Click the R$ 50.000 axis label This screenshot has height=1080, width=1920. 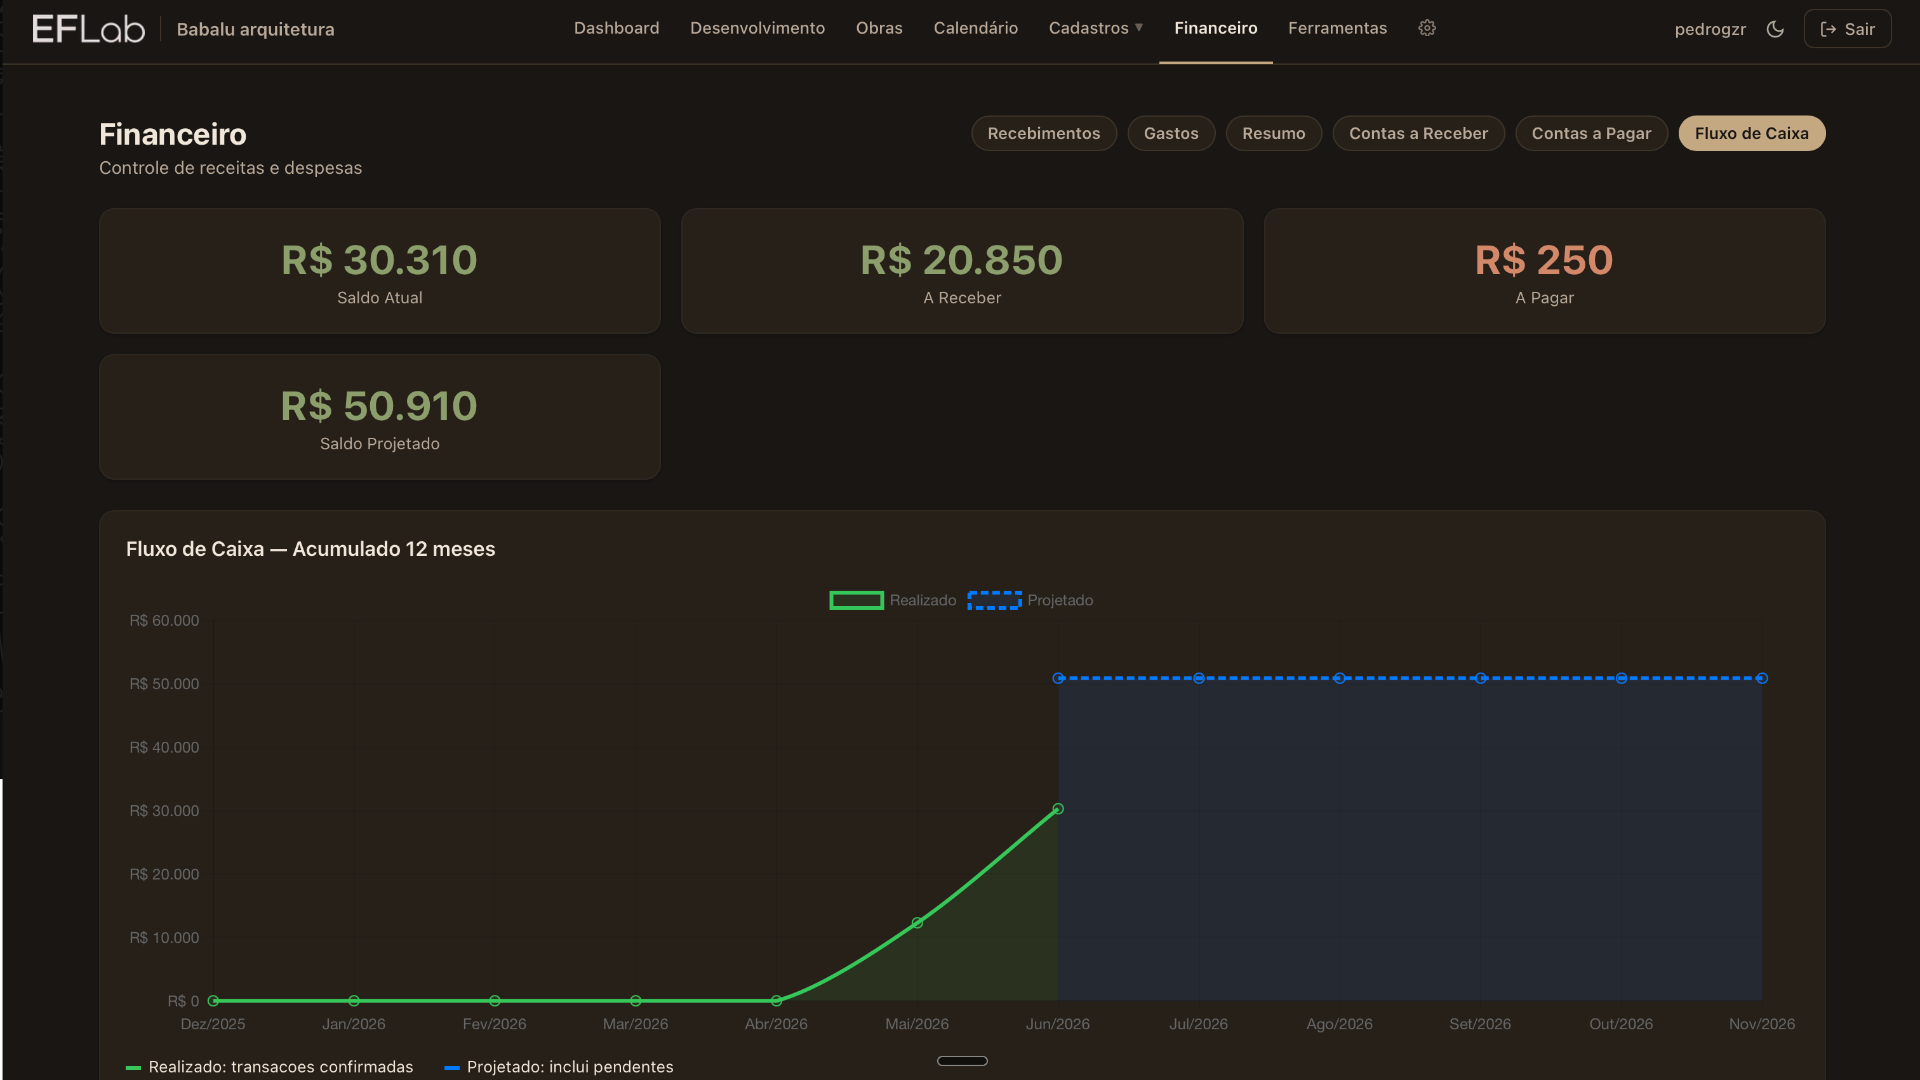[164, 684]
